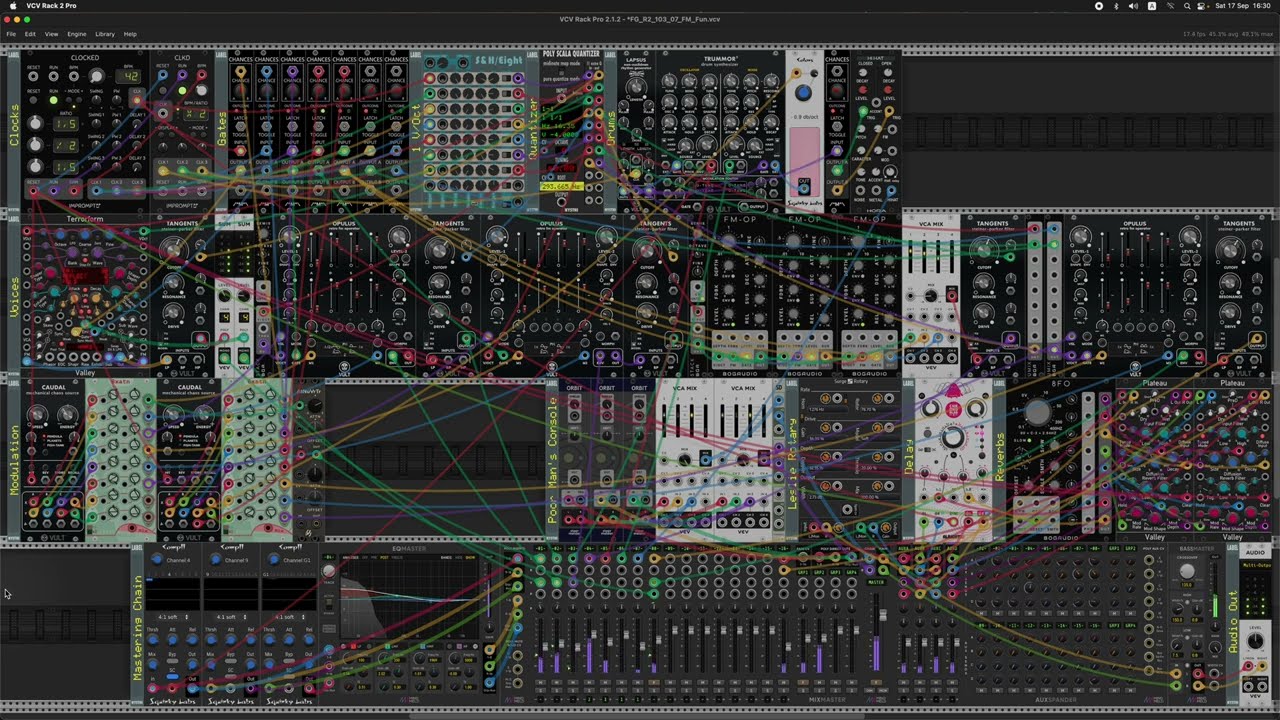Image resolution: width=1280 pixels, height=720 pixels.
Task: Click the BPM knob on the Clocked module
Action: pyautogui.click(x=96, y=76)
